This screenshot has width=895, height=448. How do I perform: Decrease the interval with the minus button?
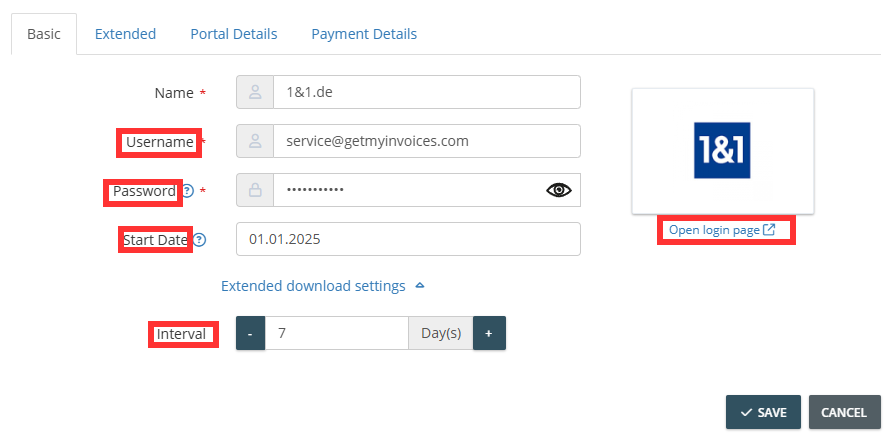click(251, 333)
